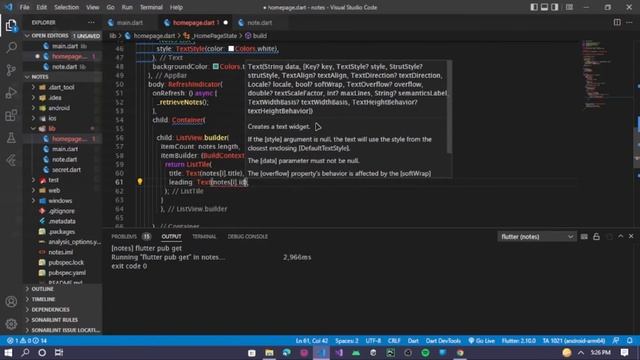Image resolution: width=640 pixels, height=360 pixels.
Task: Open Windows Start menu
Action: (x=8, y=353)
